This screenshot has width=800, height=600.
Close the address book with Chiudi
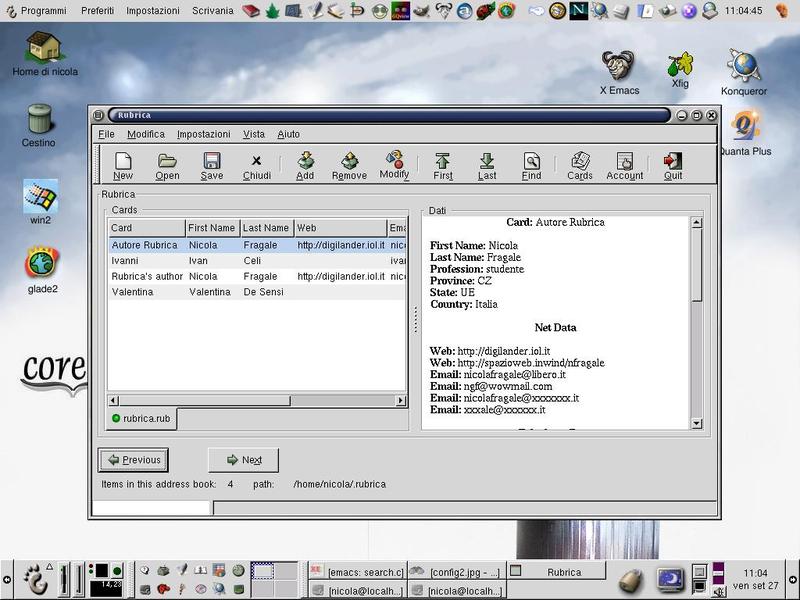pyautogui.click(x=257, y=166)
